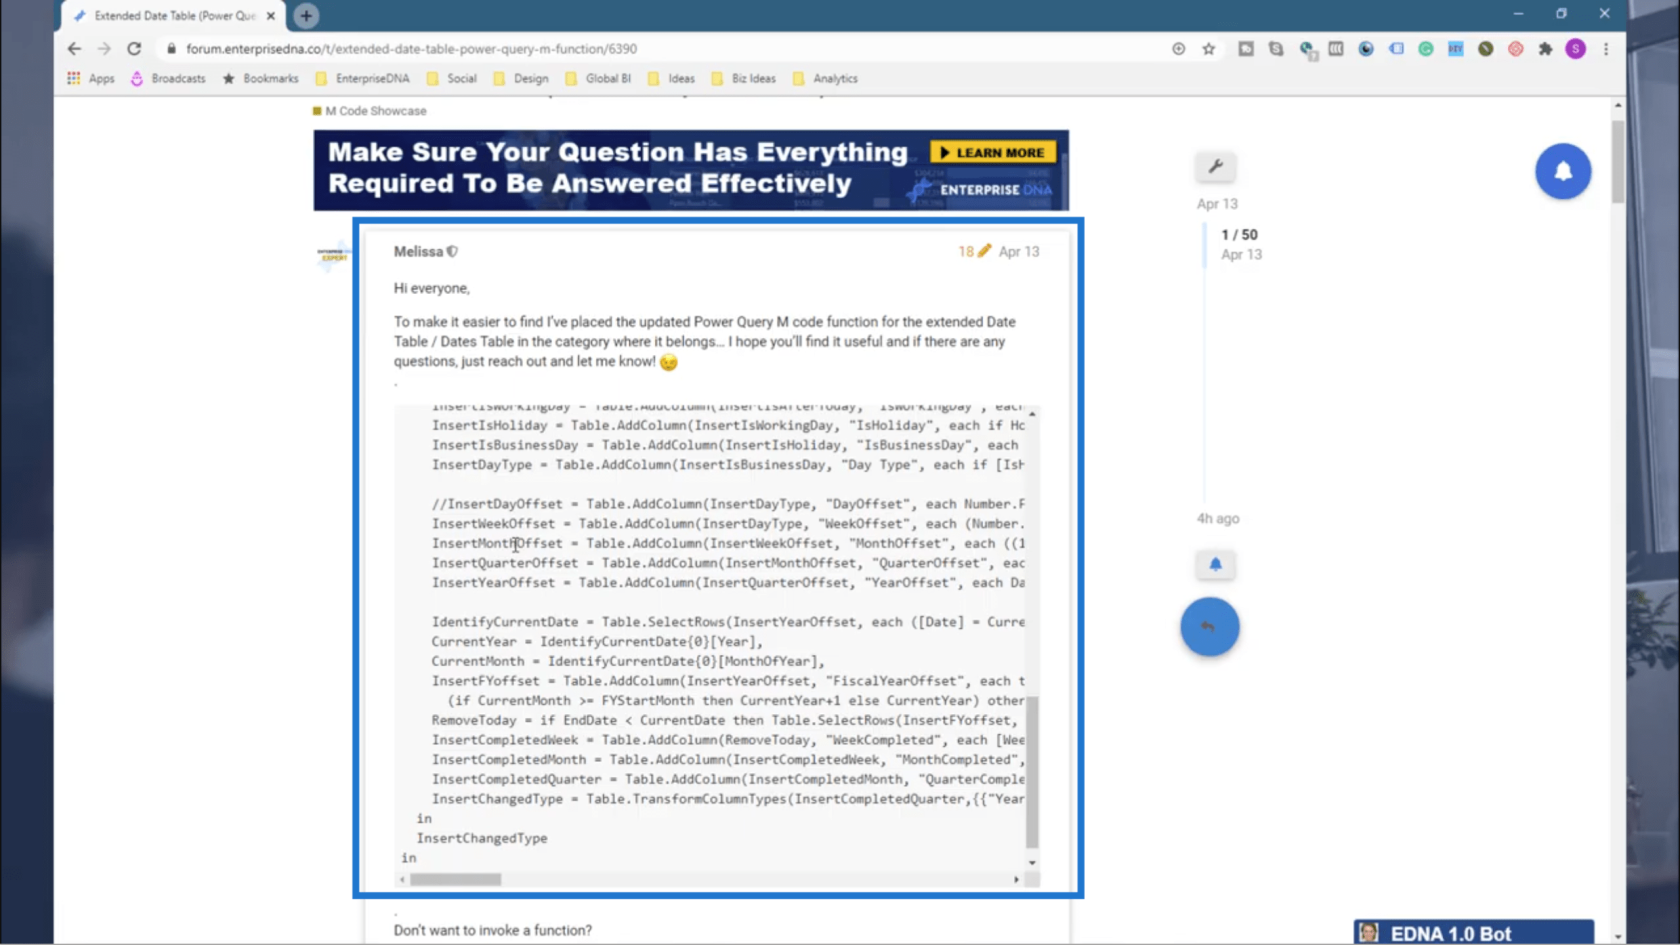Screen dimensions: 1680x945
Task: Click the code block scroll up arrow
Action: point(1032,413)
